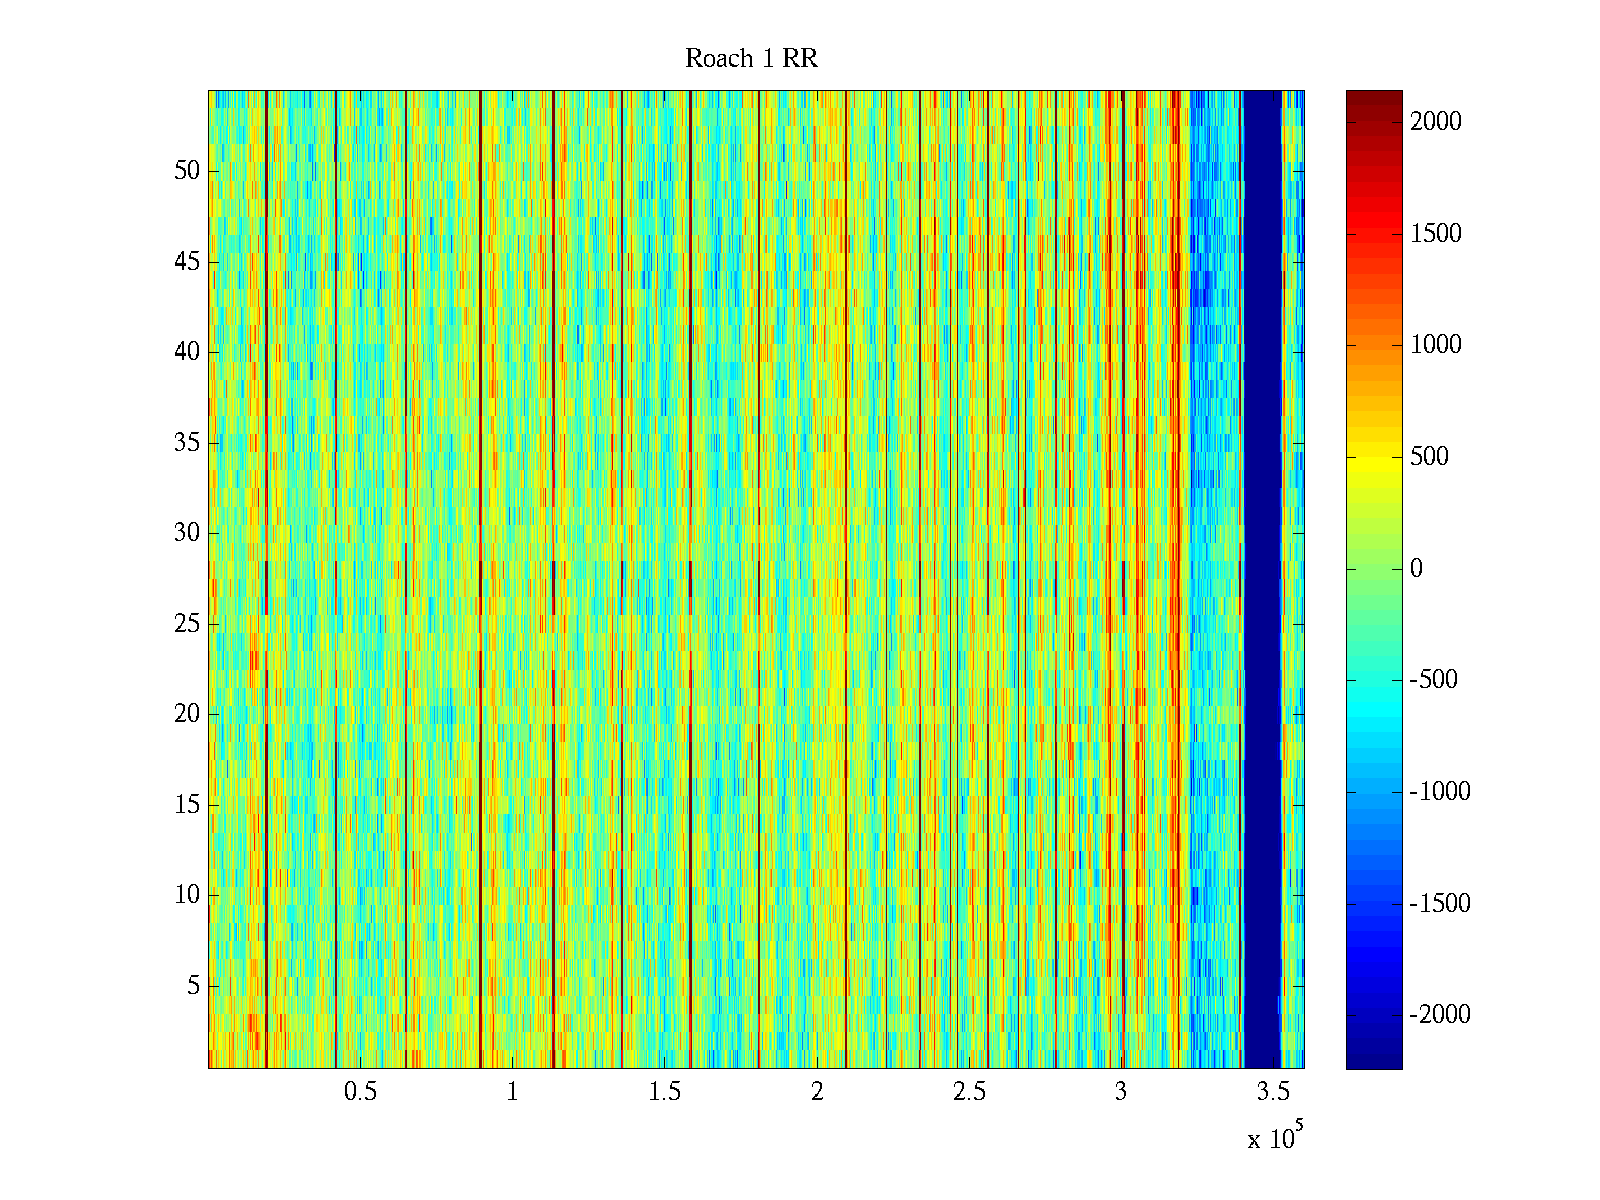Click the y-axis tick label 35
The image size is (1600, 1200).
(x=187, y=443)
